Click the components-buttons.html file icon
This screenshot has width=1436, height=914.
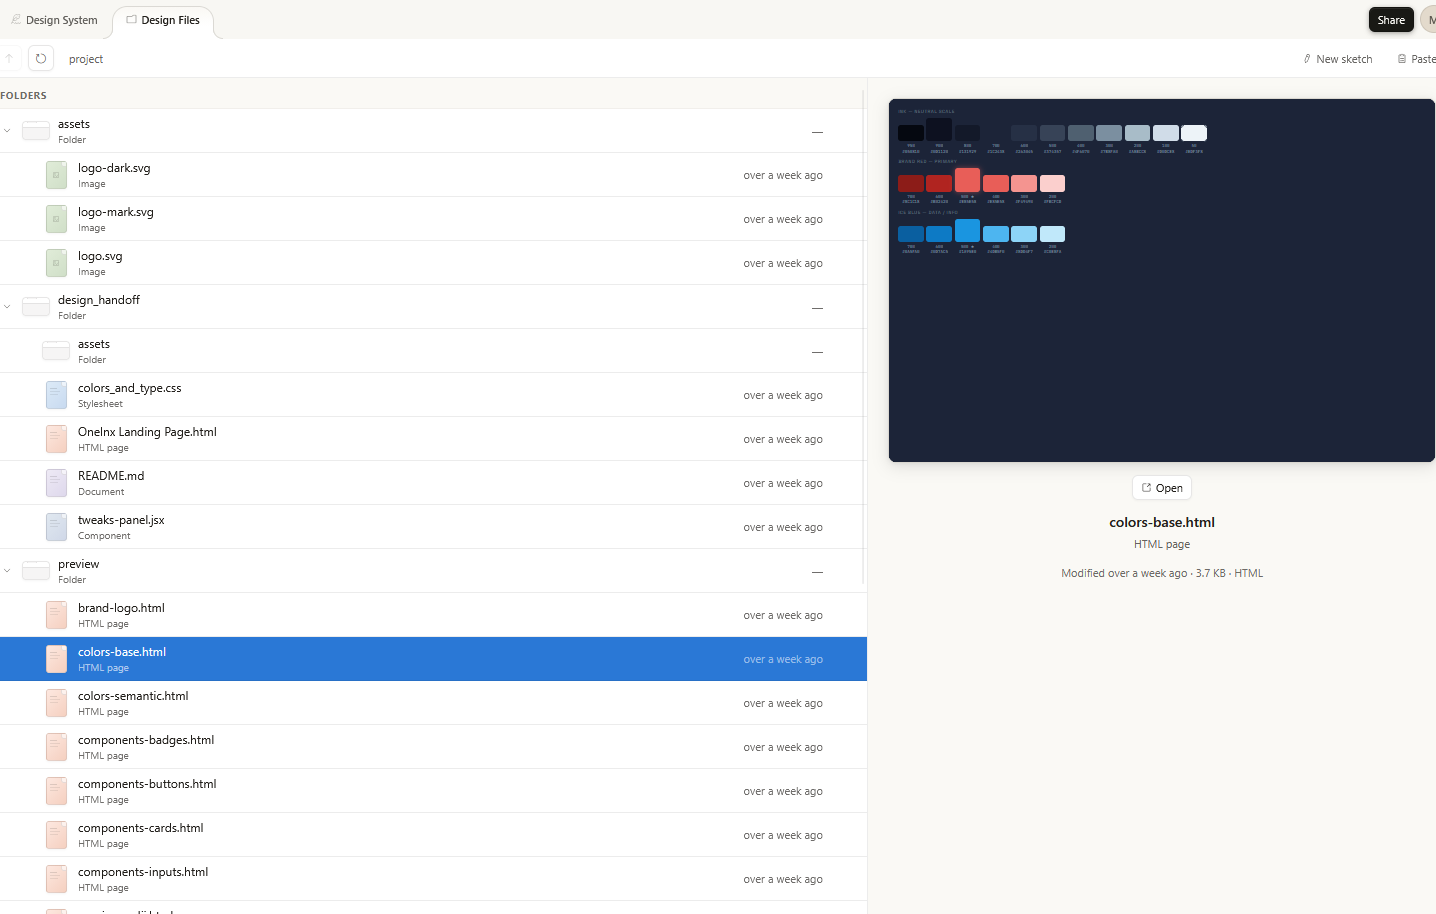56,791
